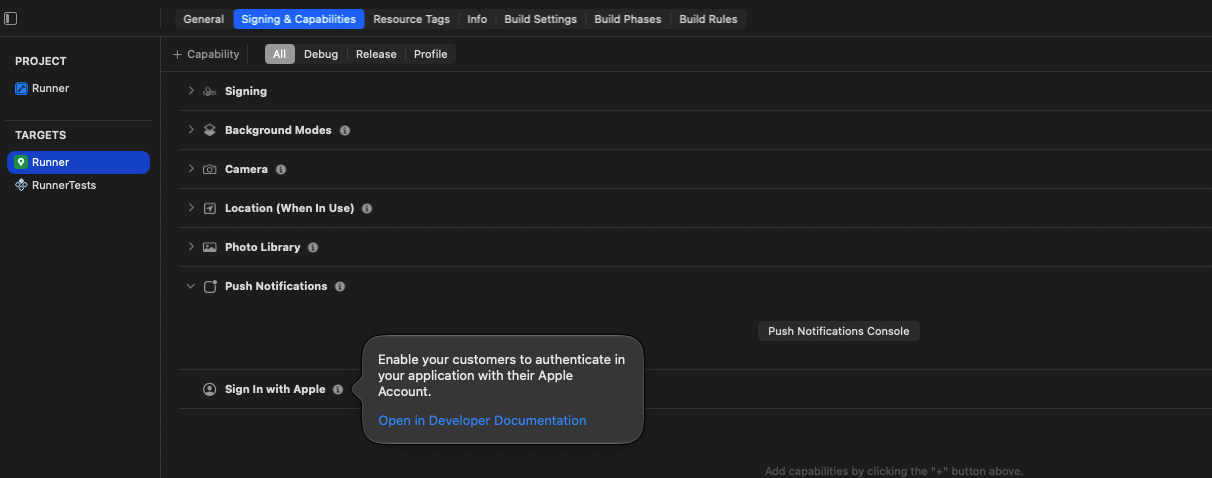Open the General tab
1212x478 pixels.
click(x=204, y=19)
